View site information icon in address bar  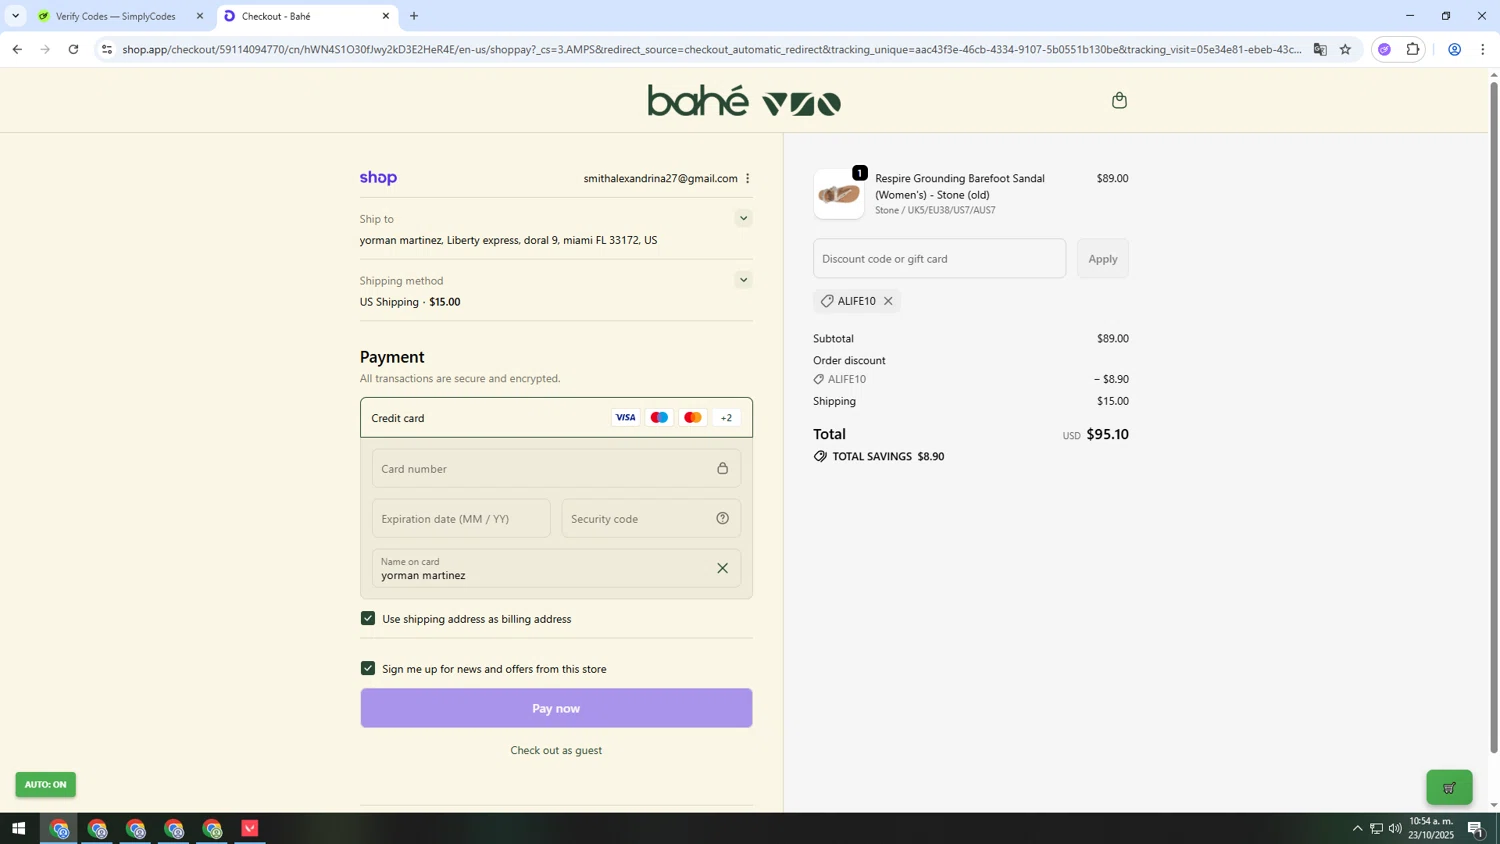click(107, 49)
